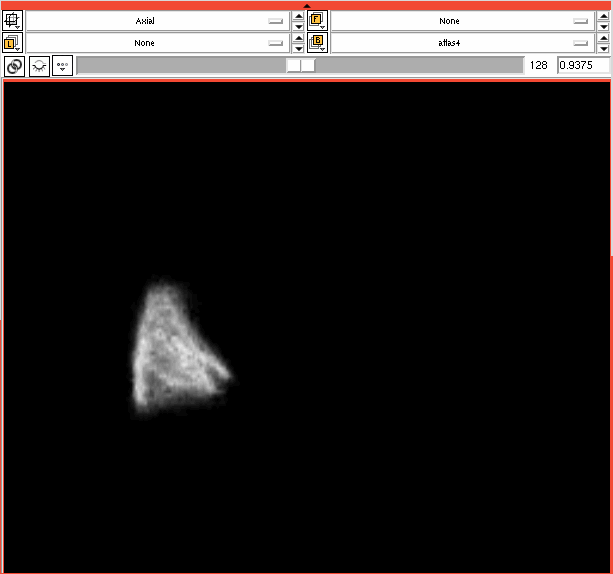
Task: Click the slice orientation crosshair icon
Action: [15, 20]
